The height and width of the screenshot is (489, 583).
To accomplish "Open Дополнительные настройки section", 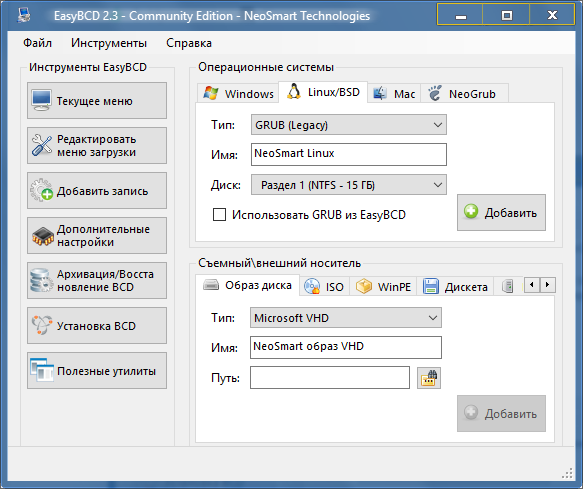I will 97,236.
